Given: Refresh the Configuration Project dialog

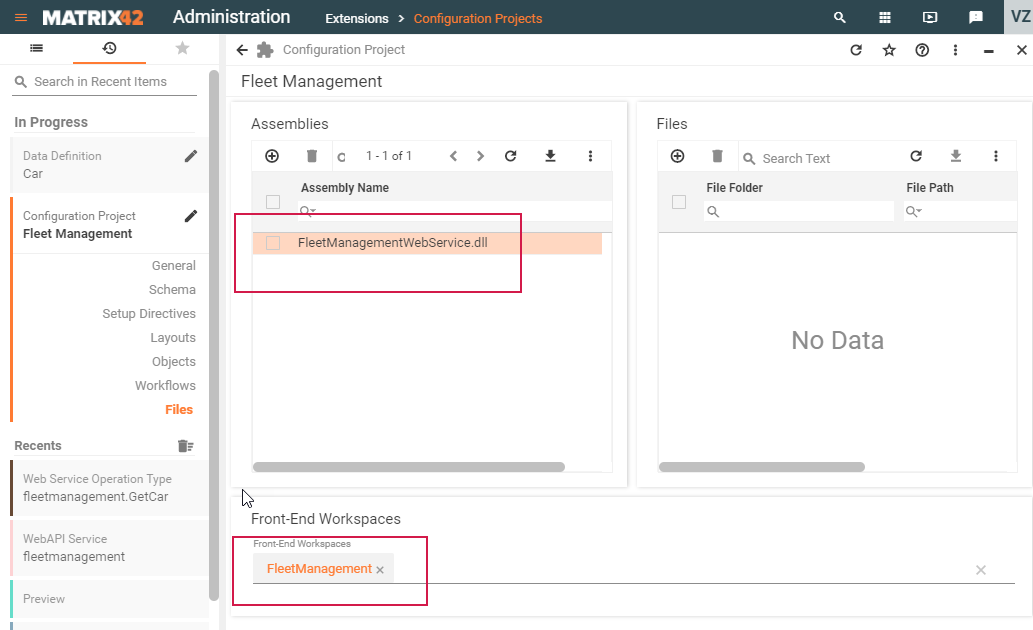Looking at the screenshot, I should [856, 50].
